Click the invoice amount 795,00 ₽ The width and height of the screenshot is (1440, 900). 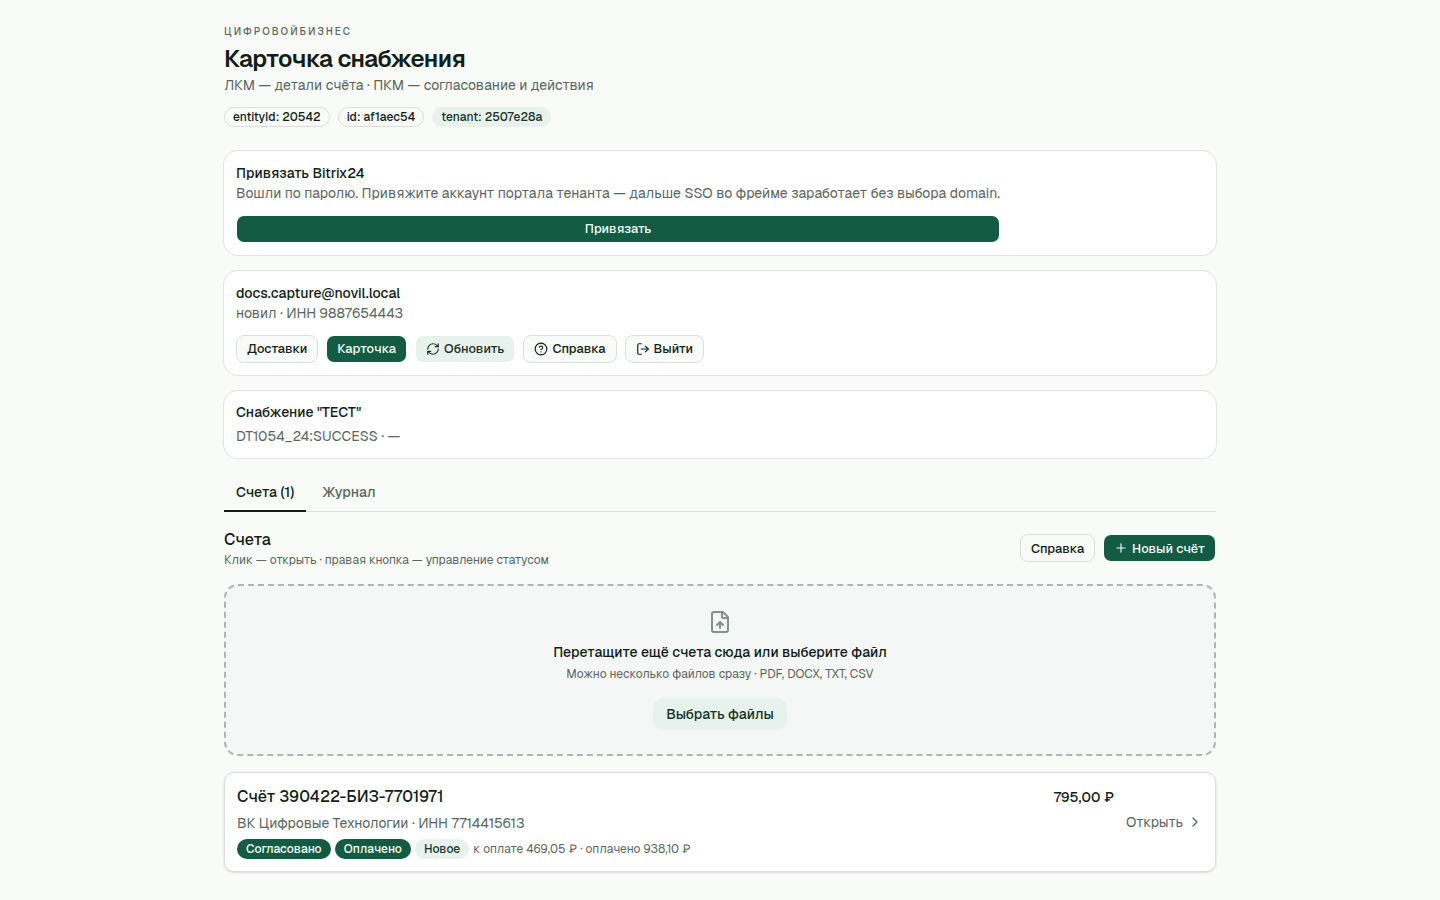(1083, 797)
